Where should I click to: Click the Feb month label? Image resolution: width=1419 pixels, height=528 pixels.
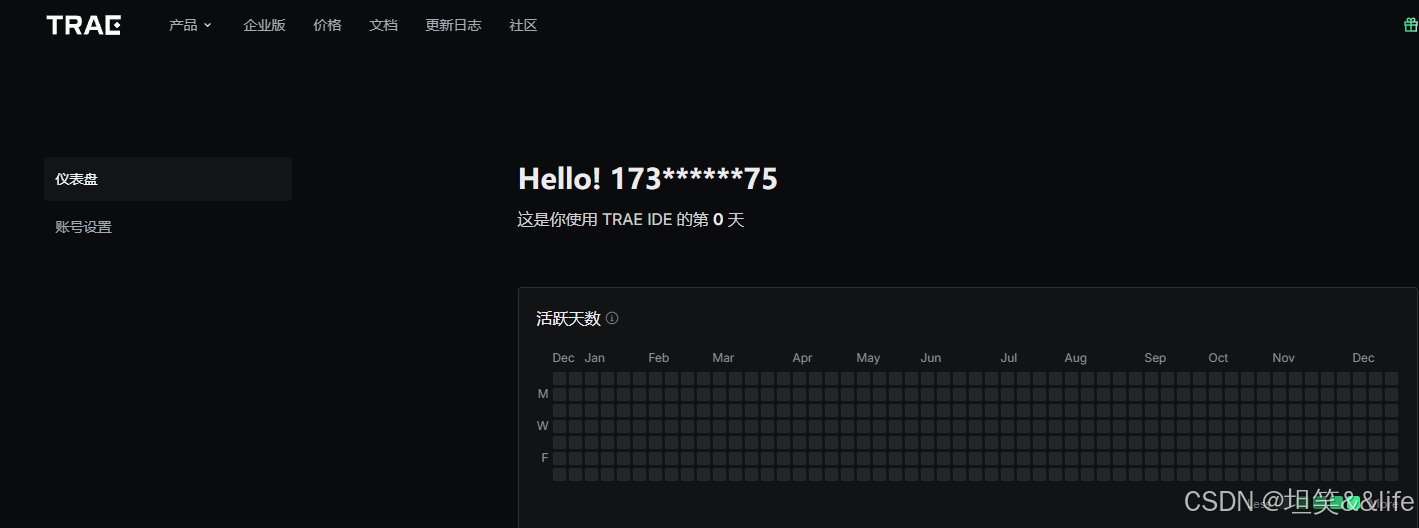658,358
